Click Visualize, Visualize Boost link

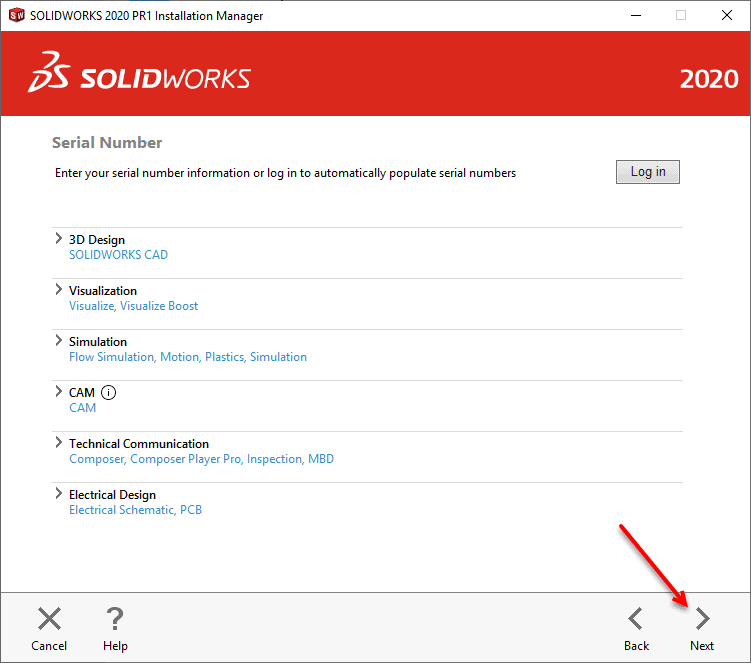pyautogui.click(x=133, y=306)
